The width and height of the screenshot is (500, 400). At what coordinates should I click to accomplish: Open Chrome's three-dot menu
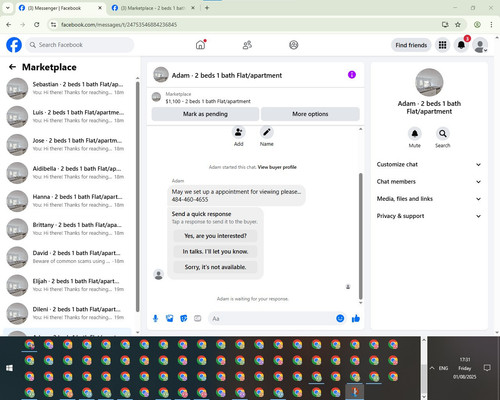[x=491, y=25]
